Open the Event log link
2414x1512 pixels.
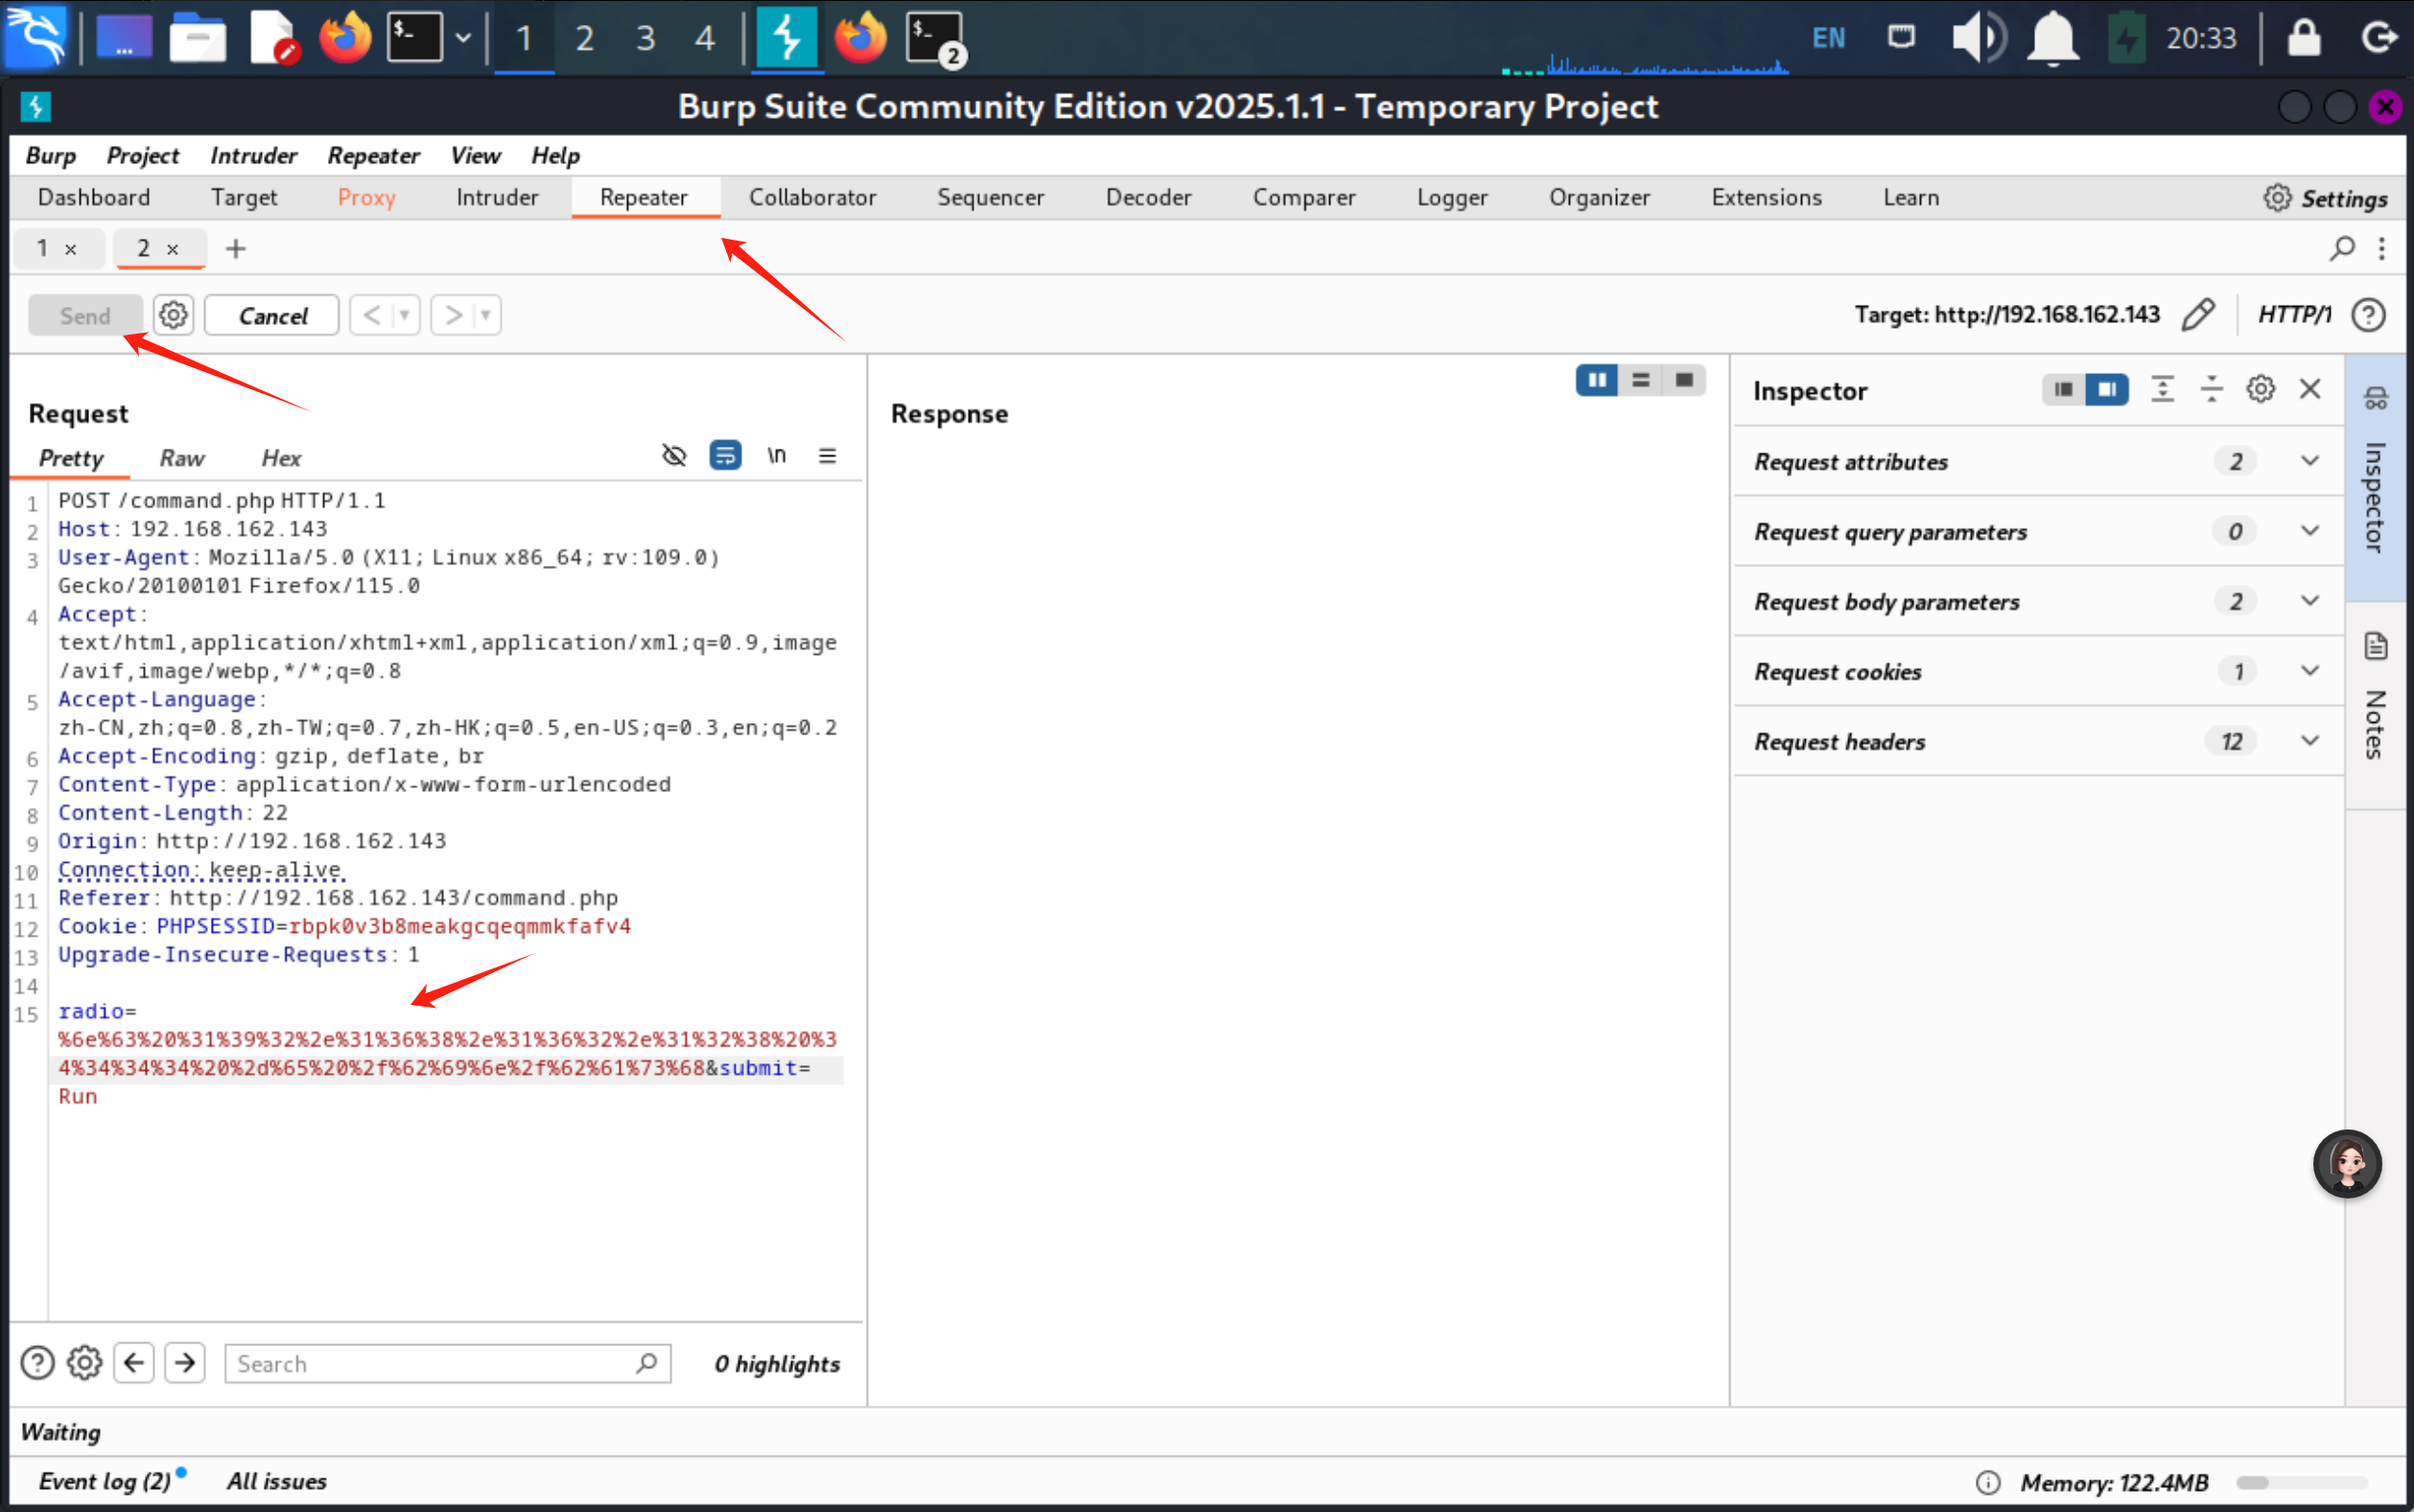[104, 1481]
